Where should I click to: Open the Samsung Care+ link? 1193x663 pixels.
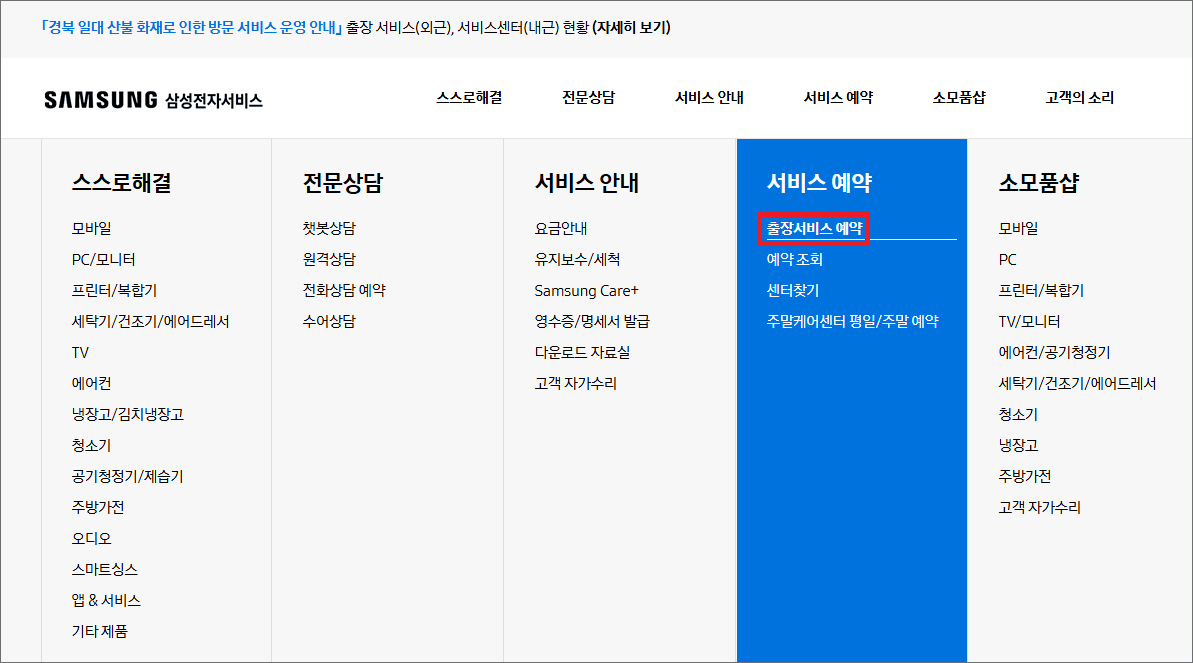point(587,291)
